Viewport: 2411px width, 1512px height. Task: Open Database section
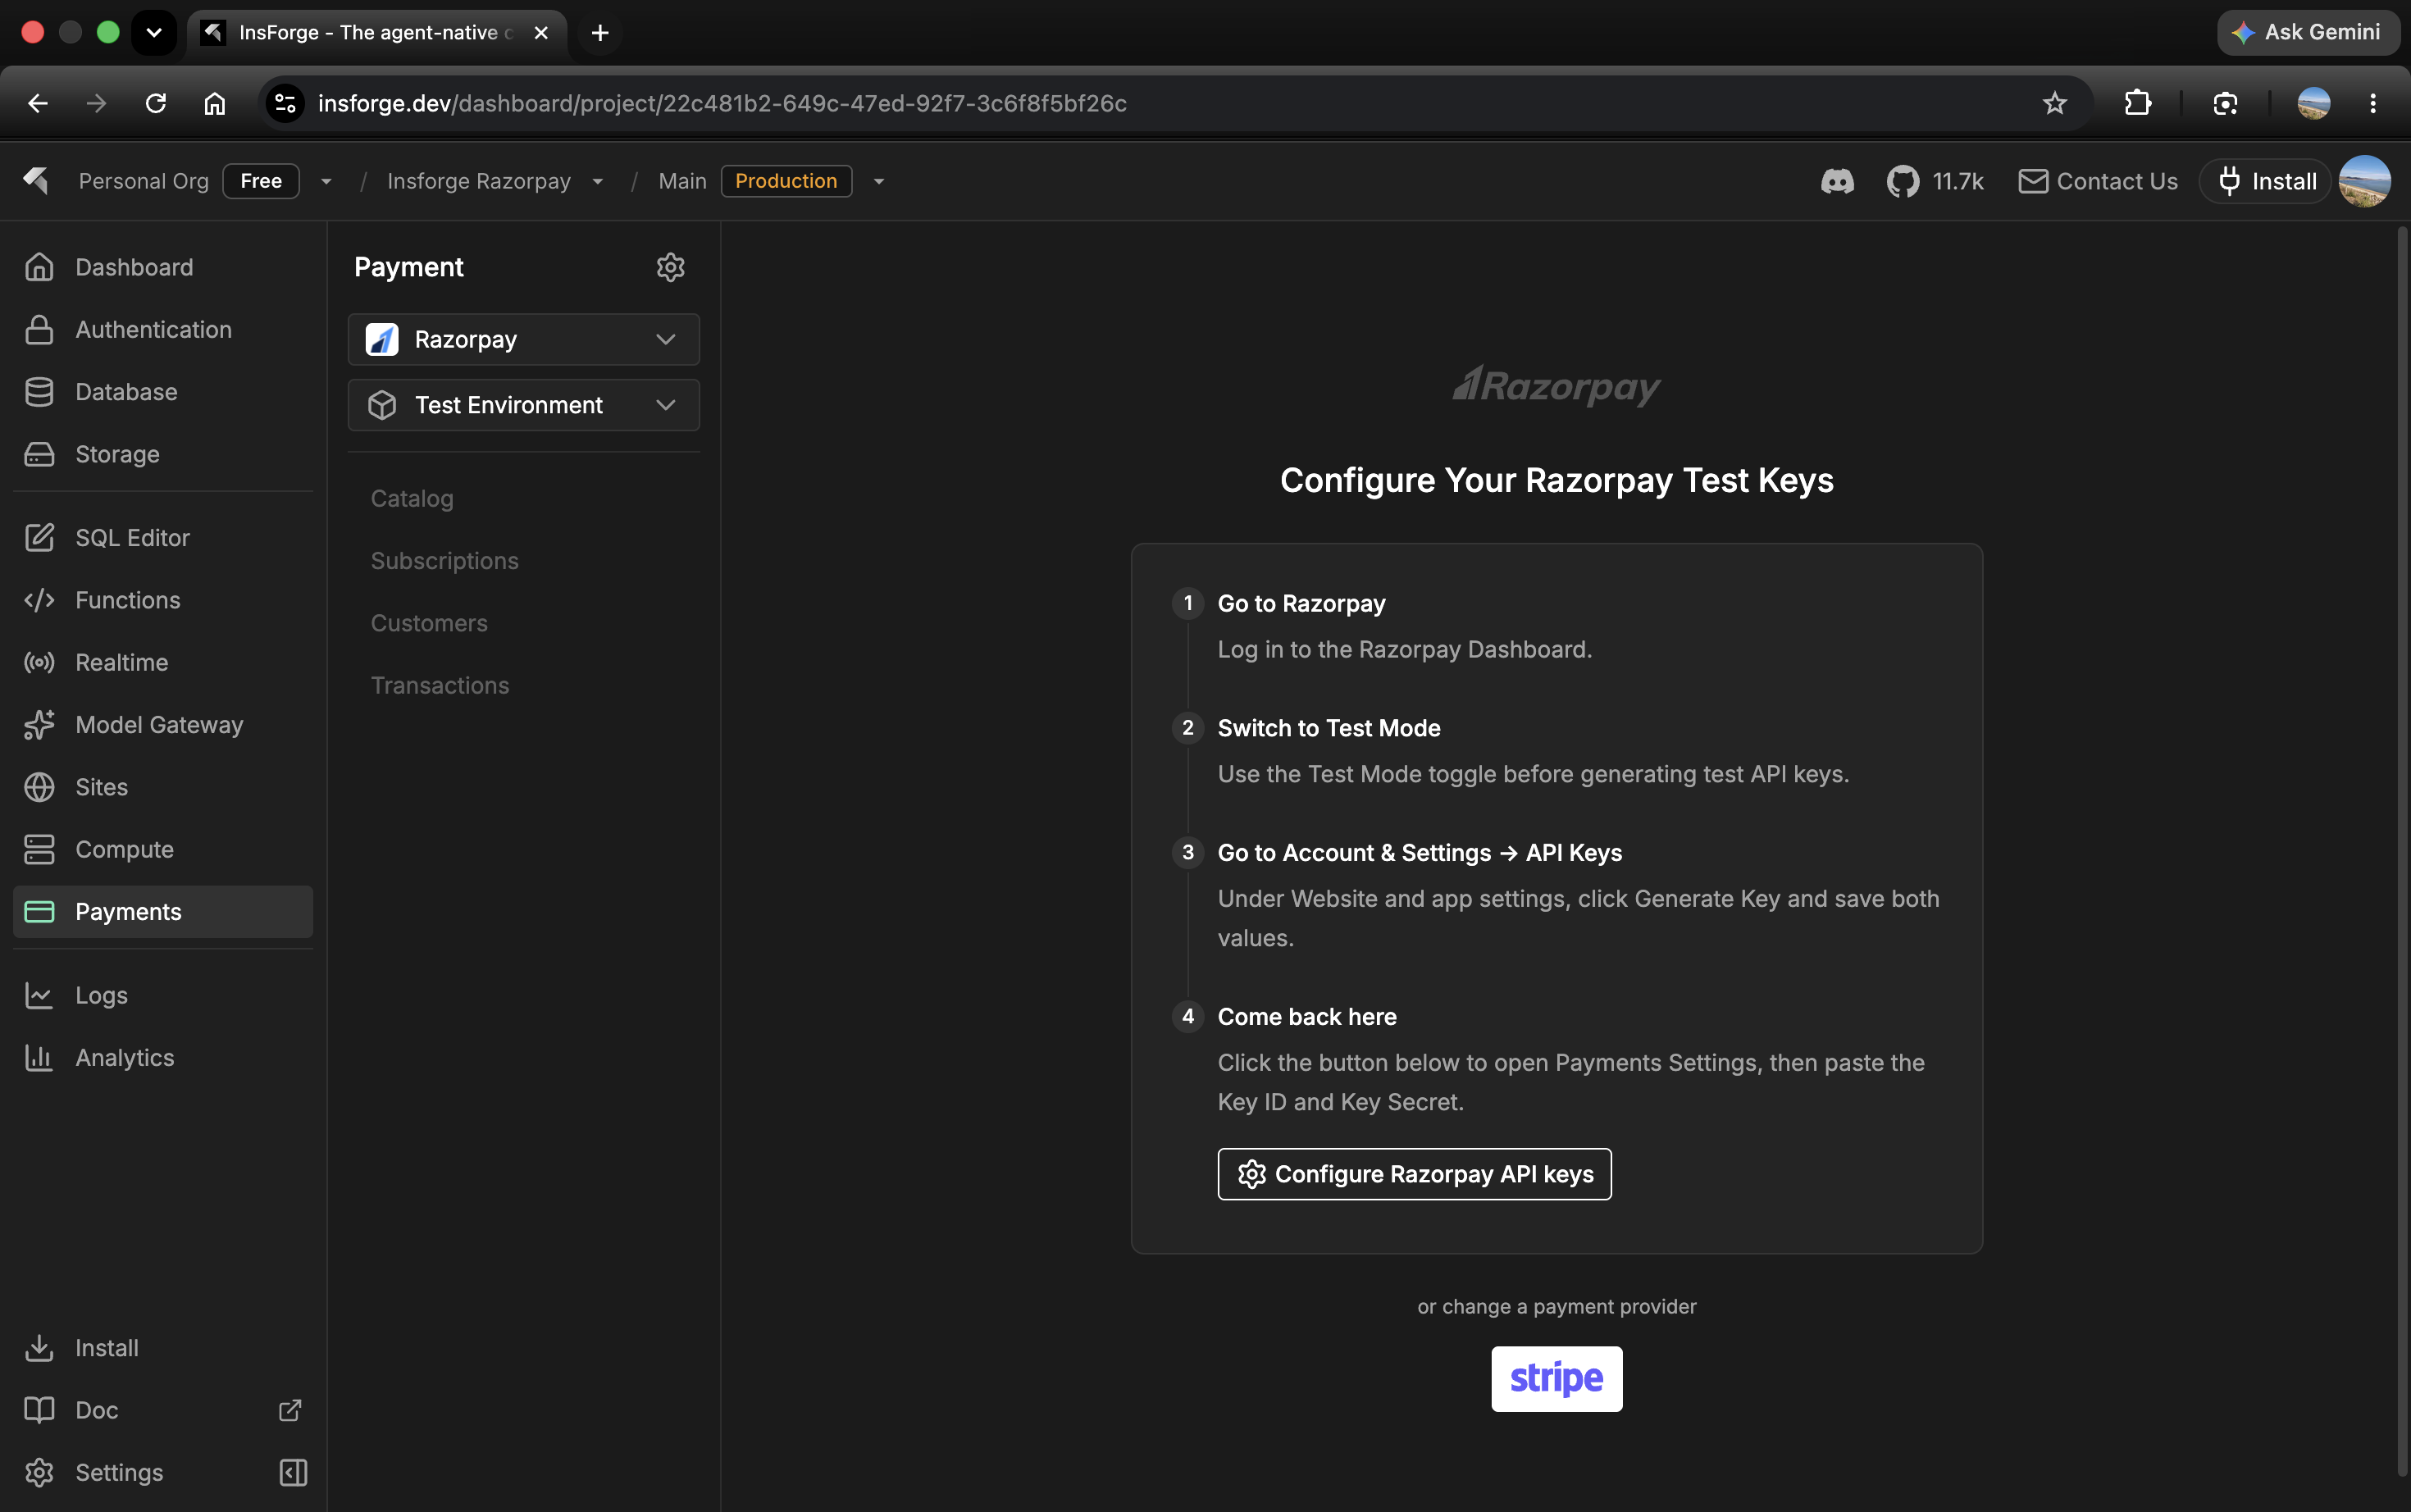163,392
